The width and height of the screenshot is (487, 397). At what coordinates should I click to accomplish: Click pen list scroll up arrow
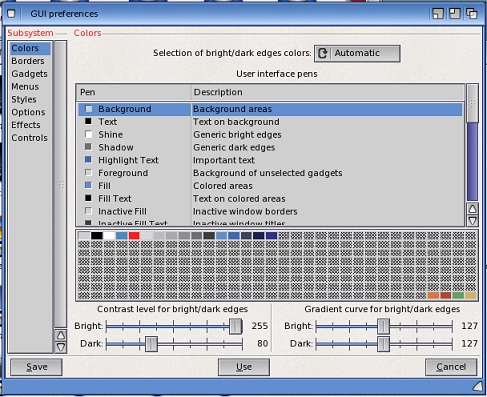(x=472, y=209)
